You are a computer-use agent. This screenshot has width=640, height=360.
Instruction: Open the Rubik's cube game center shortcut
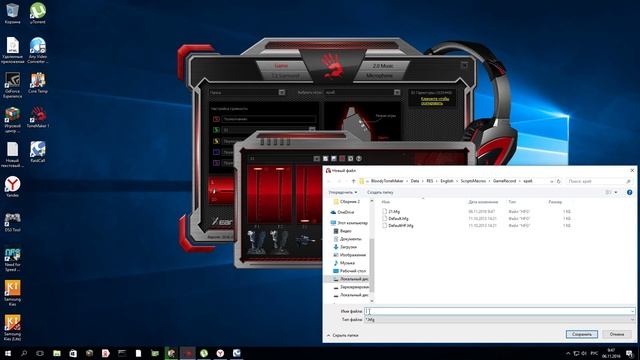pyautogui.click(x=13, y=120)
